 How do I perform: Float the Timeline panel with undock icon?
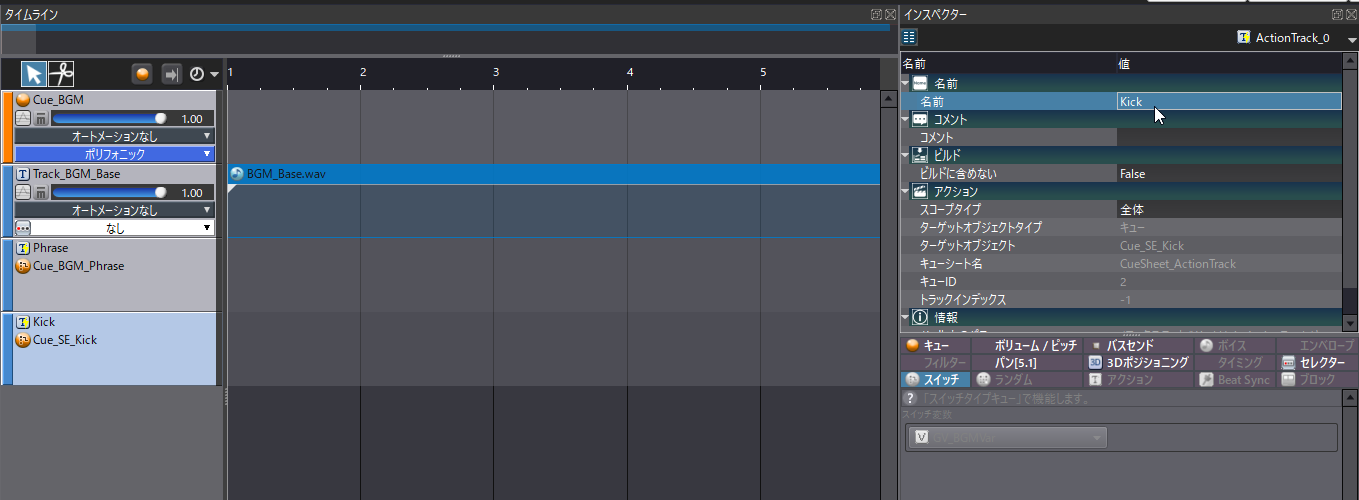click(876, 14)
